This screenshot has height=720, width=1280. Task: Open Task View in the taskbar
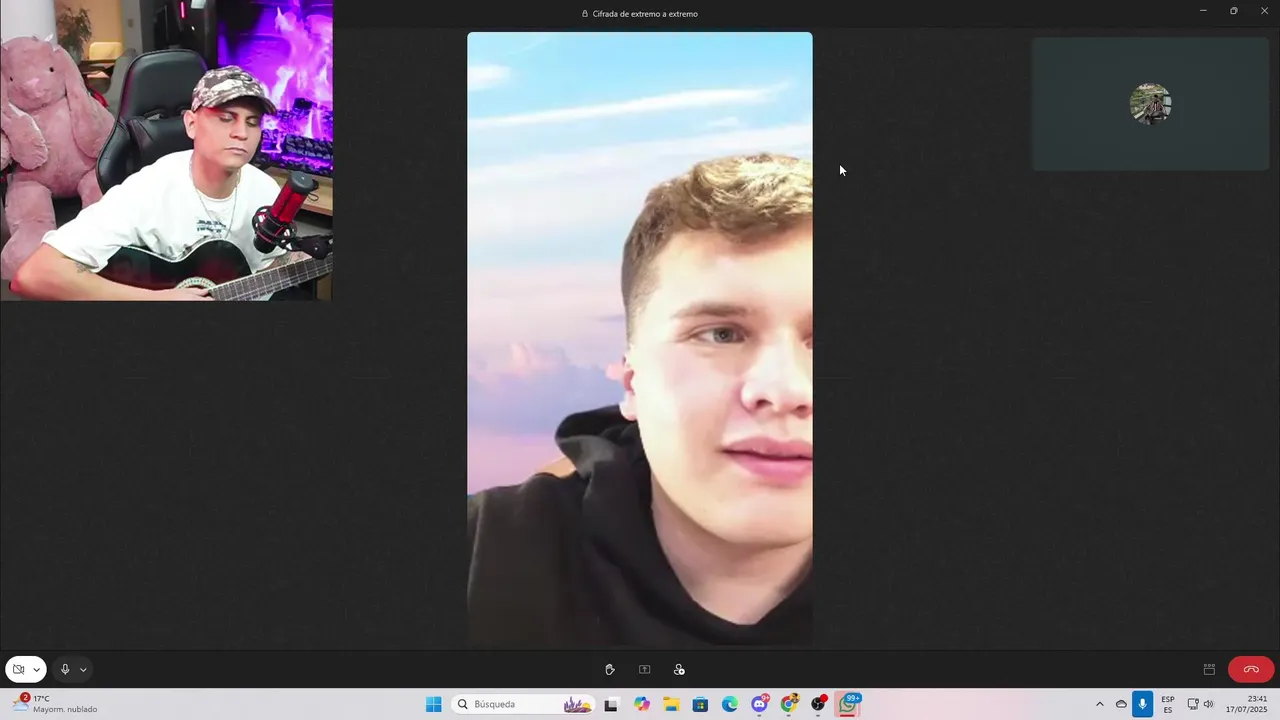[611, 704]
